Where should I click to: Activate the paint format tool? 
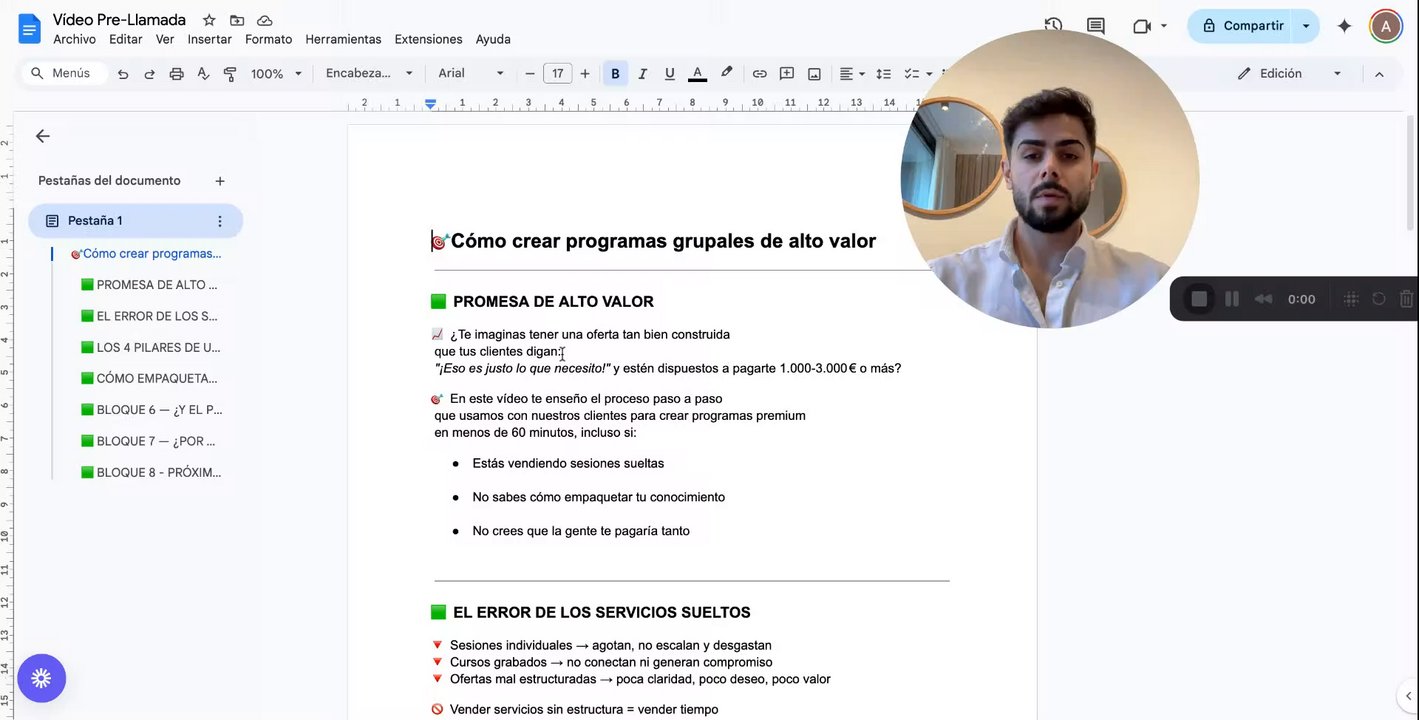tap(230, 74)
